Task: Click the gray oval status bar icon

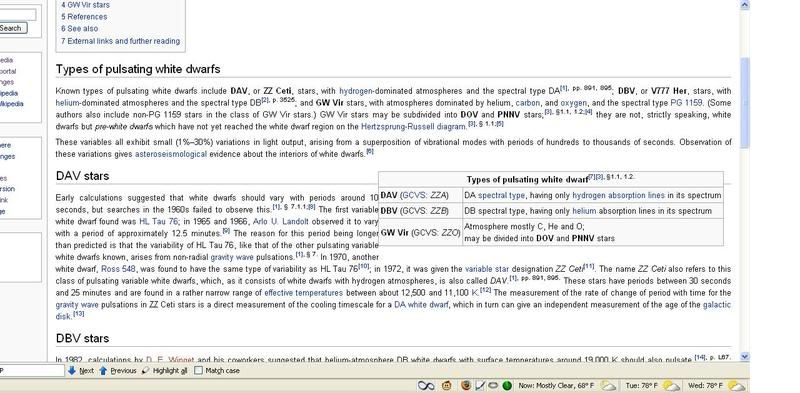Action: [x=493, y=385]
